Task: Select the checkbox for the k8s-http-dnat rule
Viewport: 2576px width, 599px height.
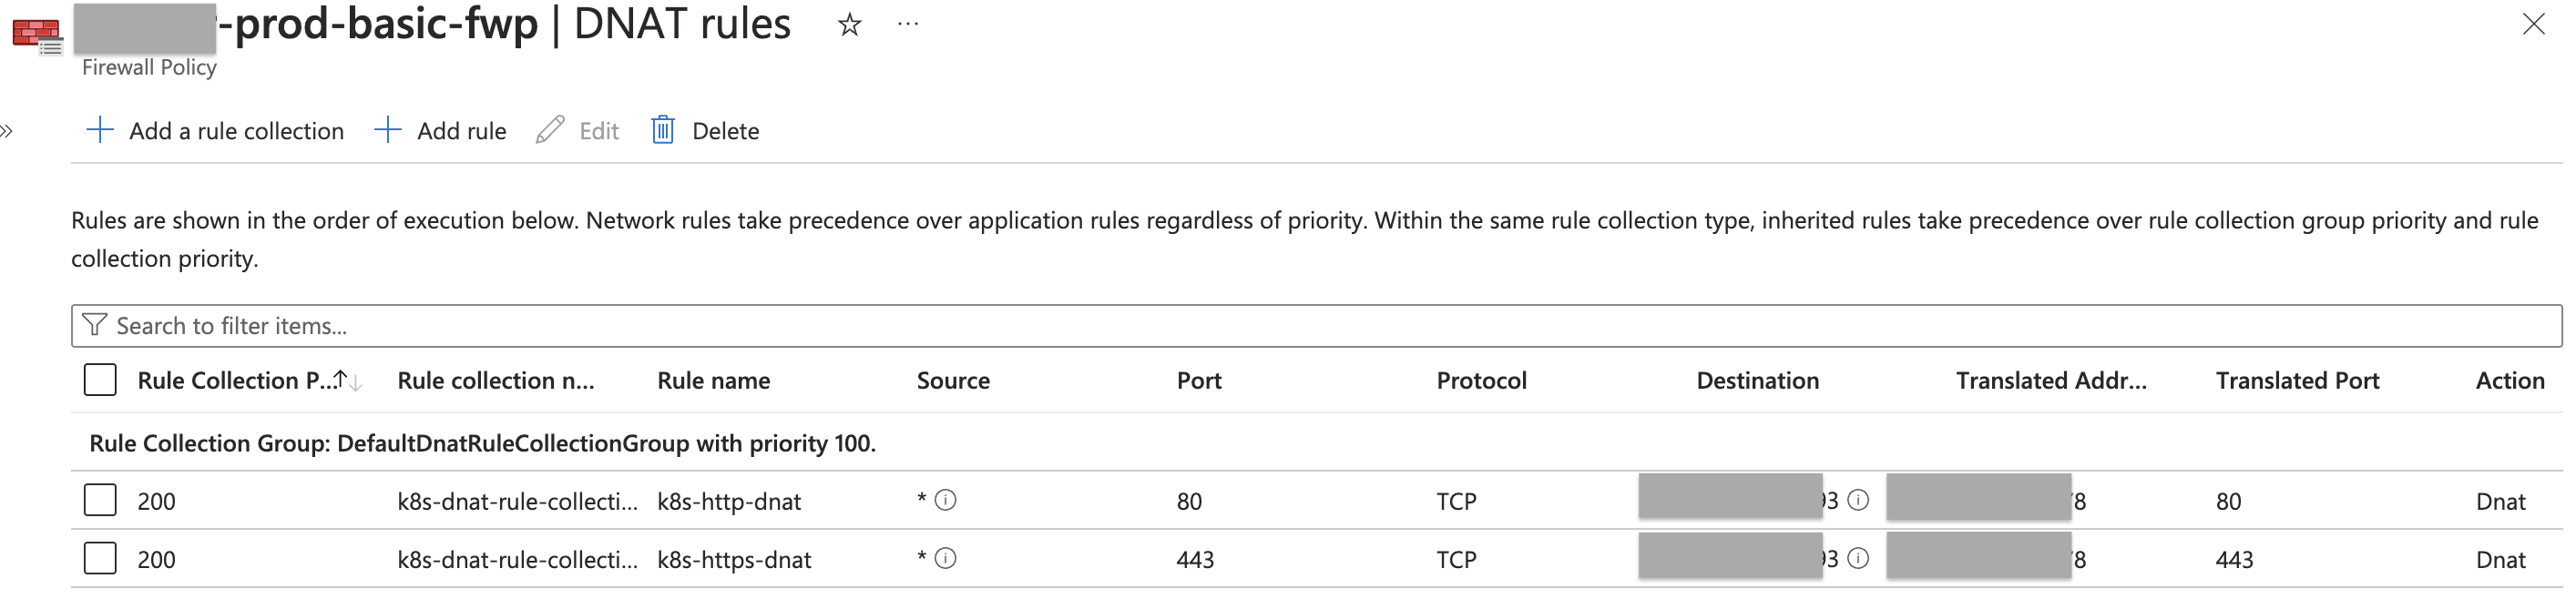Action: (x=99, y=500)
